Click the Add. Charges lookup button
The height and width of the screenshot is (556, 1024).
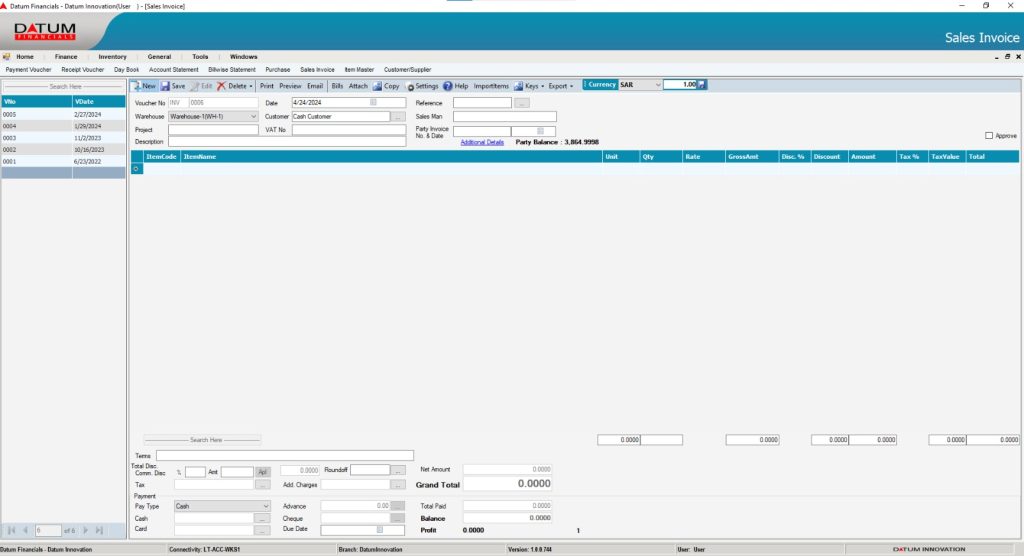[397, 485]
